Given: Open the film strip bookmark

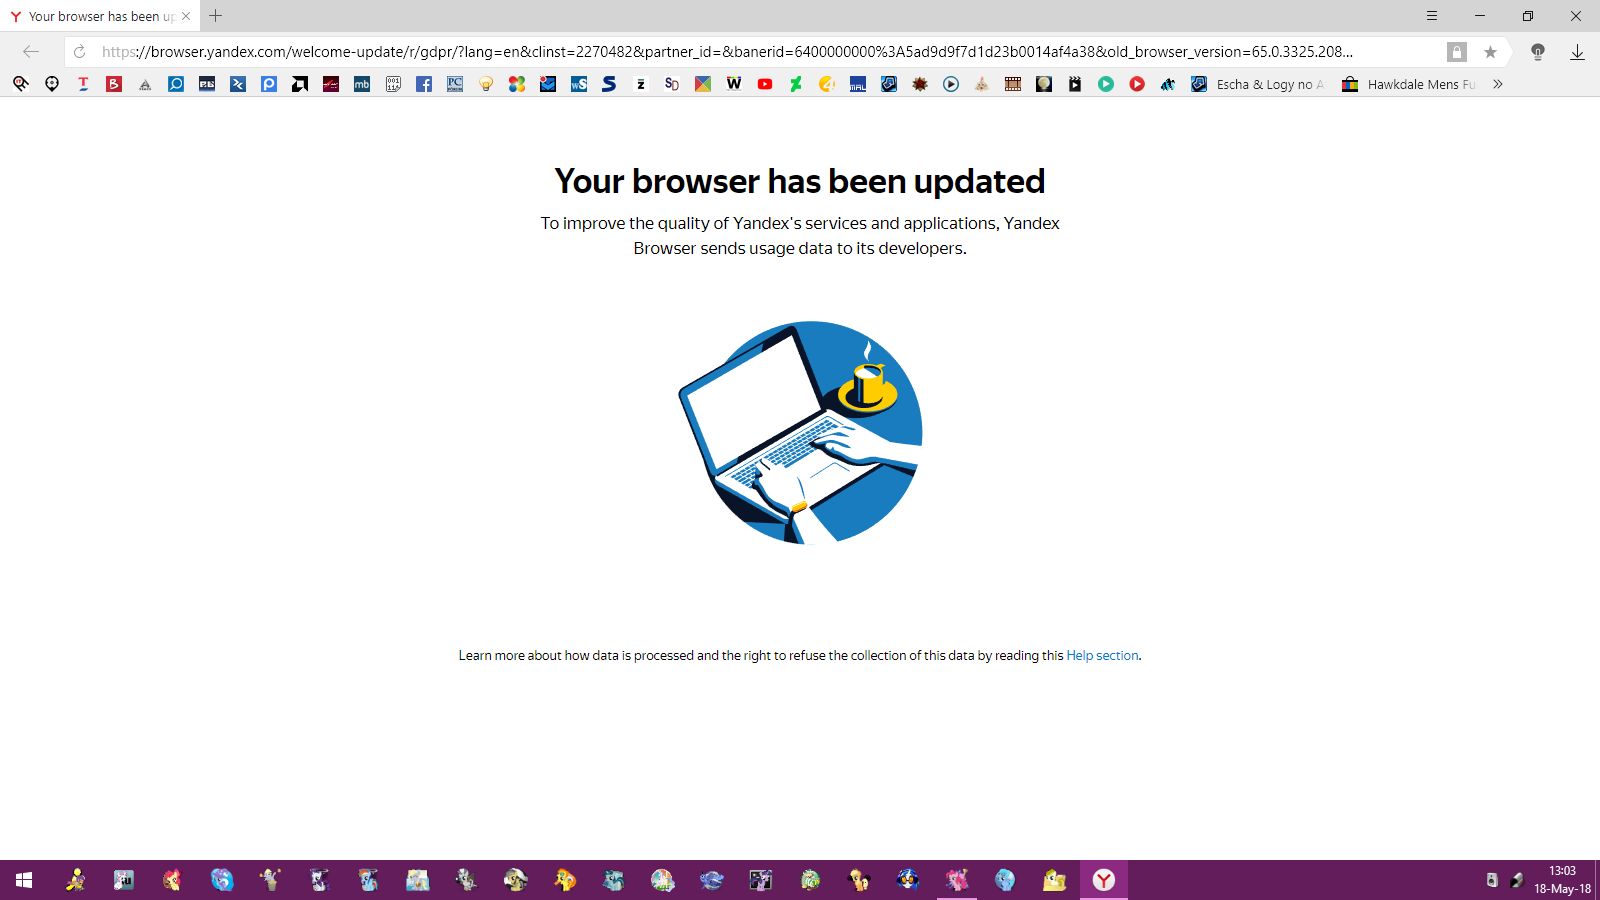Looking at the screenshot, I should 1013,84.
